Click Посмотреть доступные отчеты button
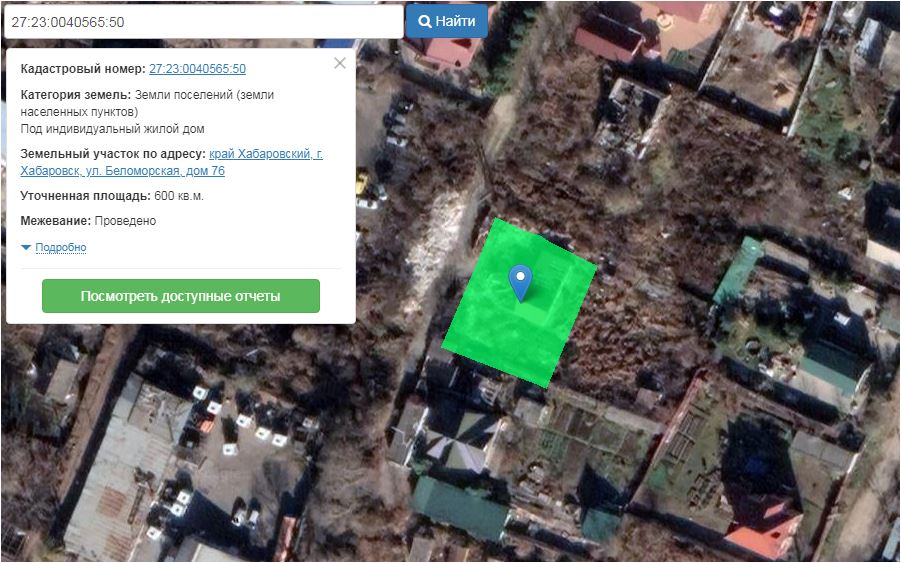901x563 pixels. (x=180, y=296)
